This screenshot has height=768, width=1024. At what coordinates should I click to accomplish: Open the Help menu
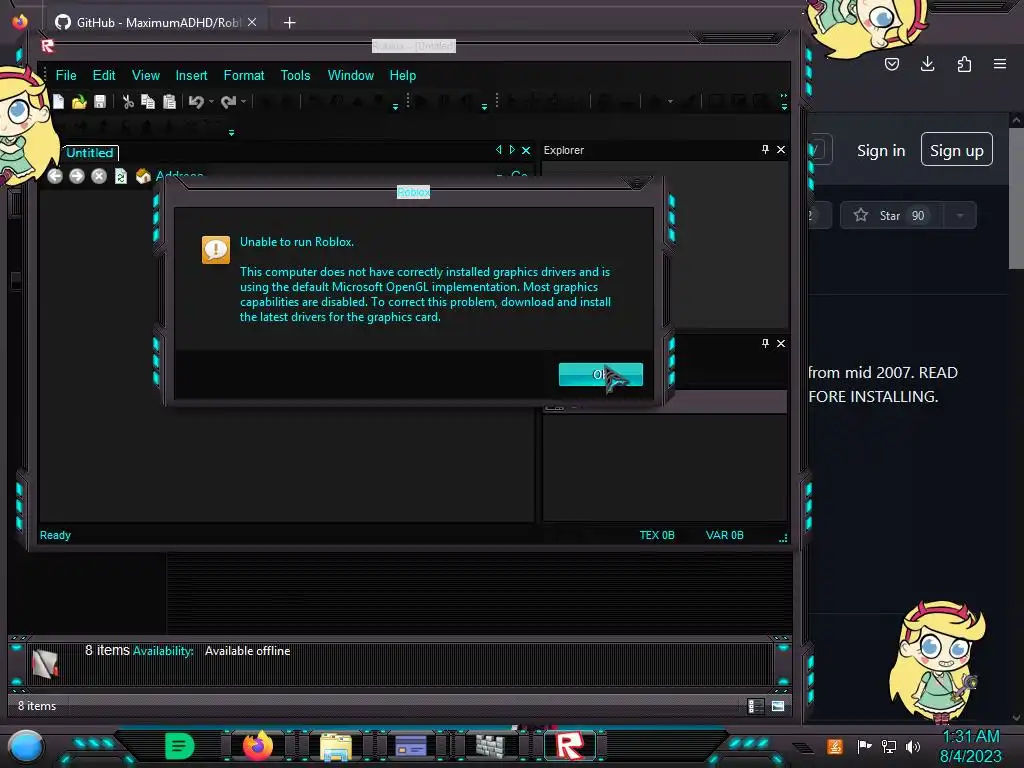click(x=402, y=75)
